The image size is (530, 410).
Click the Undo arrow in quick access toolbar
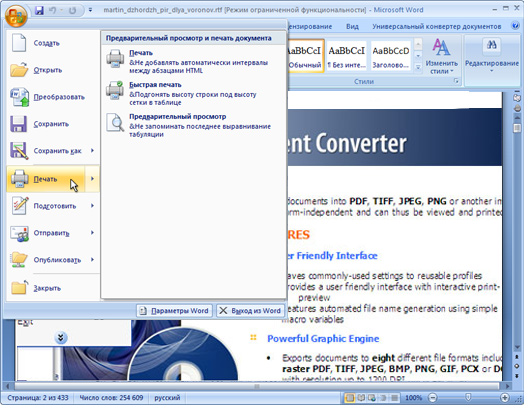pyautogui.click(x=52, y=10)
